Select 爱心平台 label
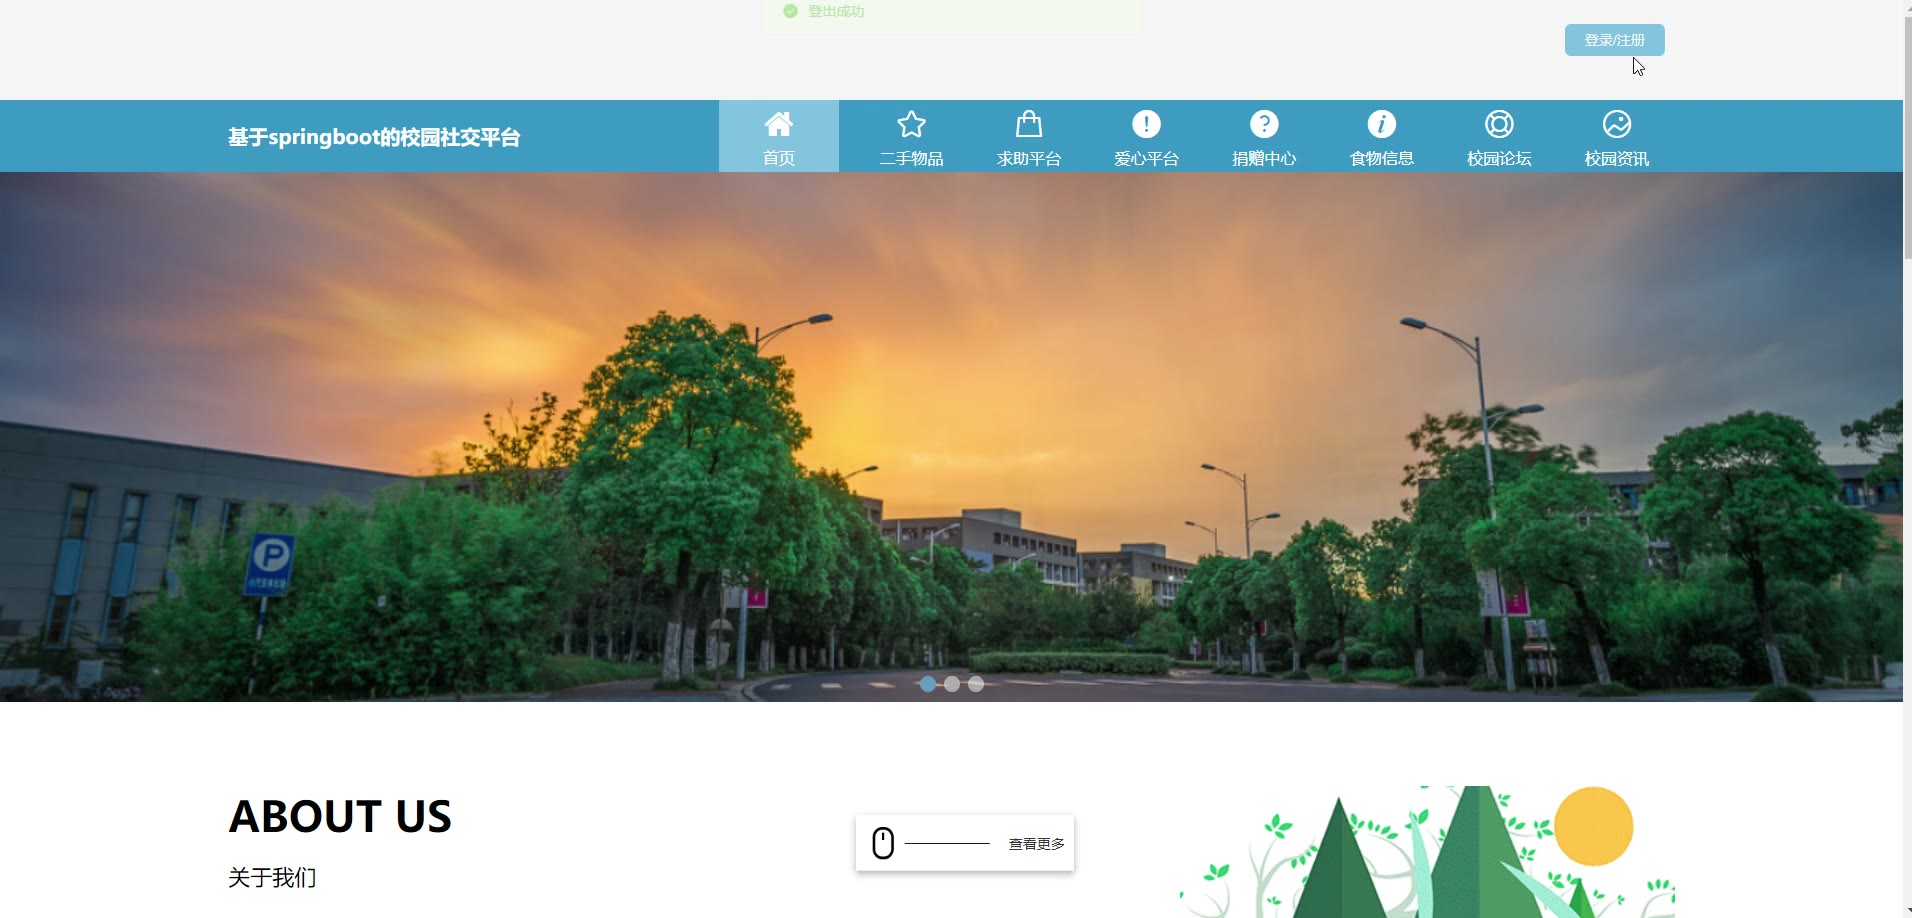This screenshot has width=1912, height=918. coord(1146,158)
